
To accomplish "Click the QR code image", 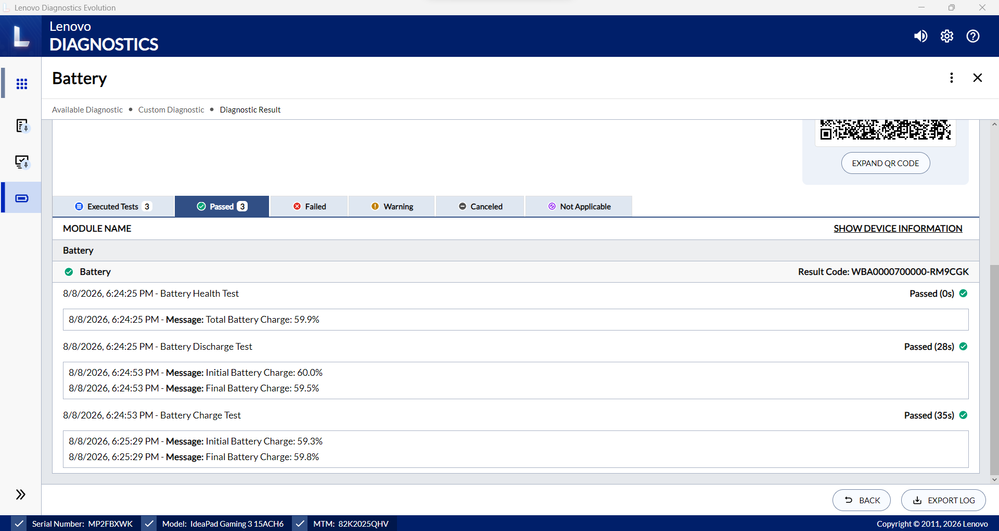I will [x=885, y=129].
